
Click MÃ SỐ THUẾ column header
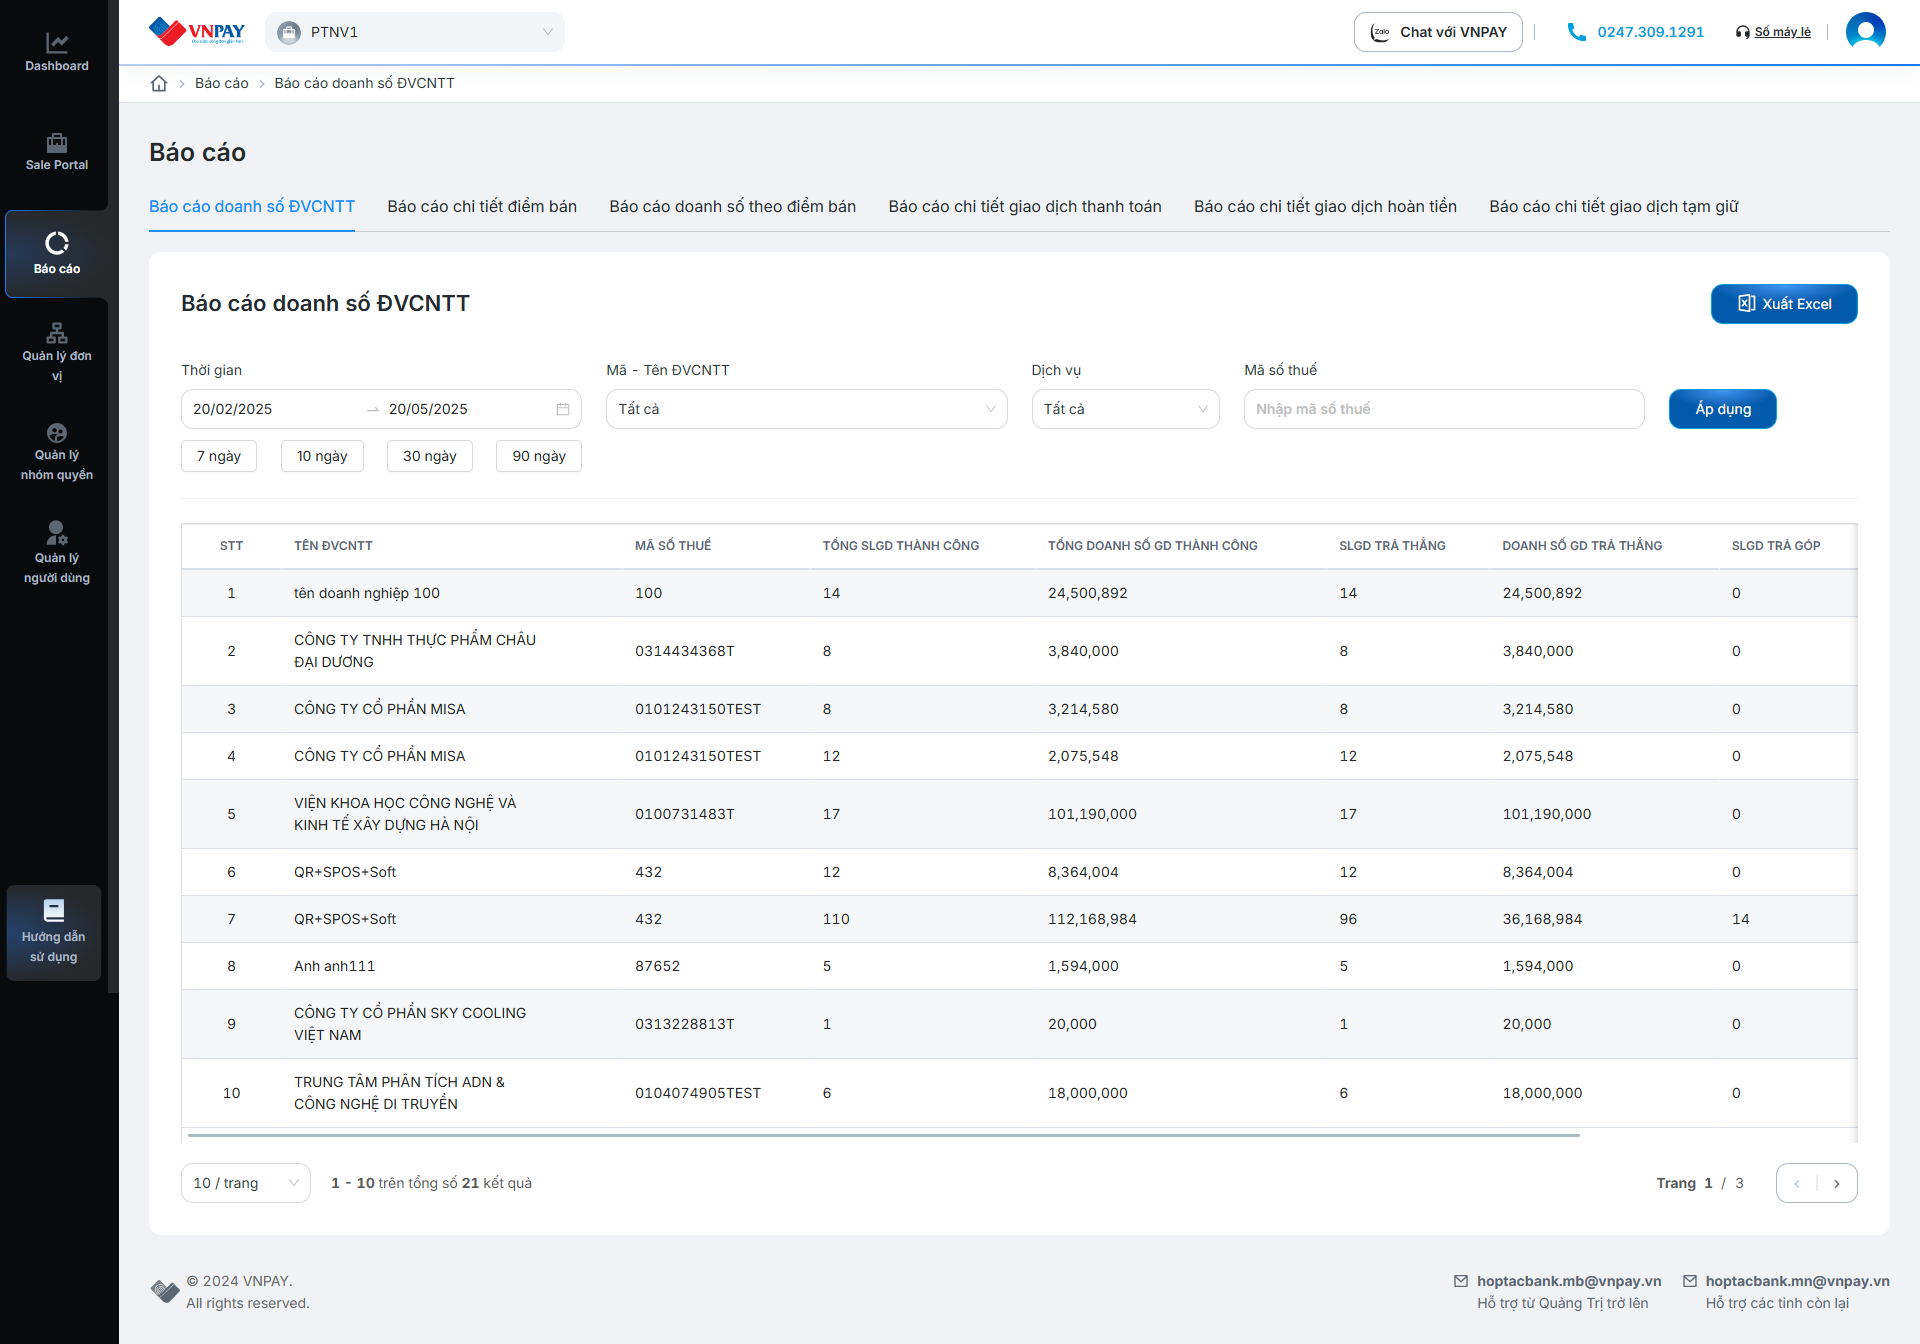click(673, 546)
